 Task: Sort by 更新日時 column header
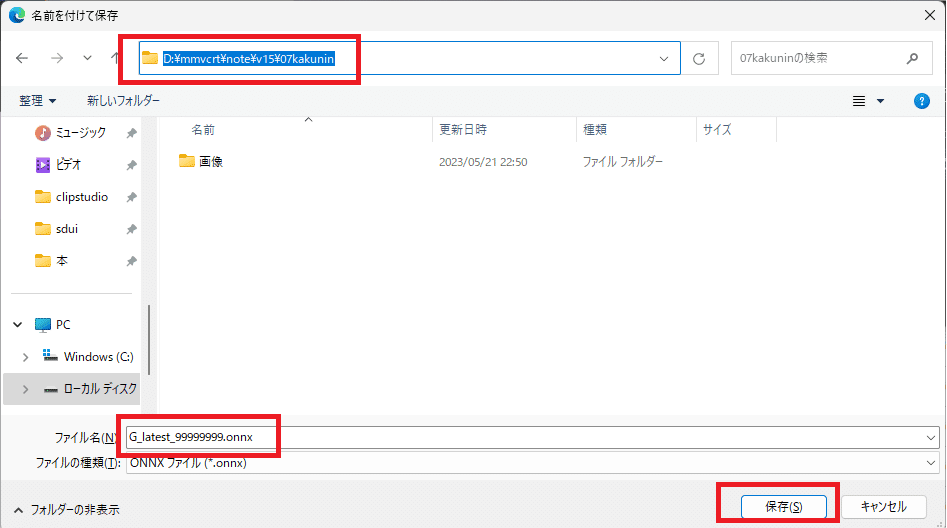pyautogui.click(x=463, y=130)
